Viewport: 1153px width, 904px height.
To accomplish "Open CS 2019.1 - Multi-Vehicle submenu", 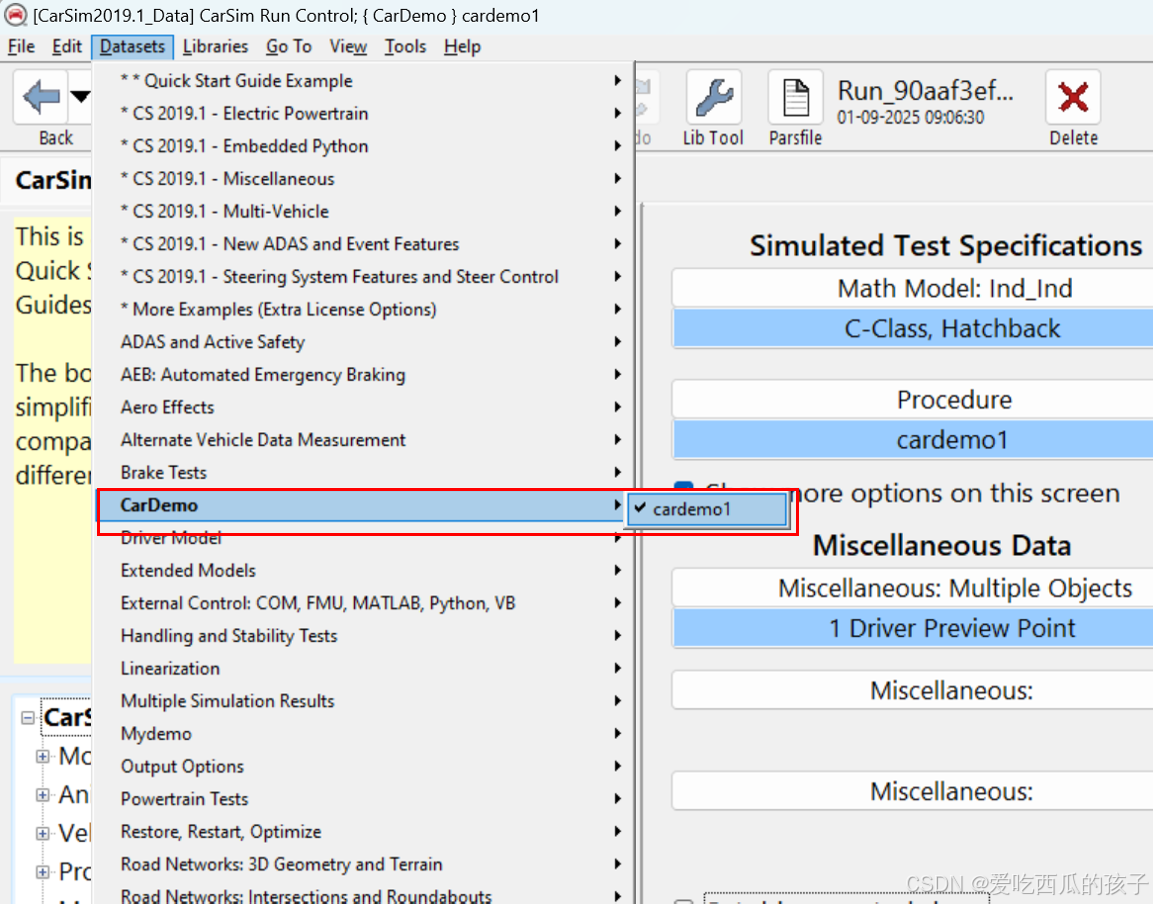I will pyautogui.click(x=362, y=211).
